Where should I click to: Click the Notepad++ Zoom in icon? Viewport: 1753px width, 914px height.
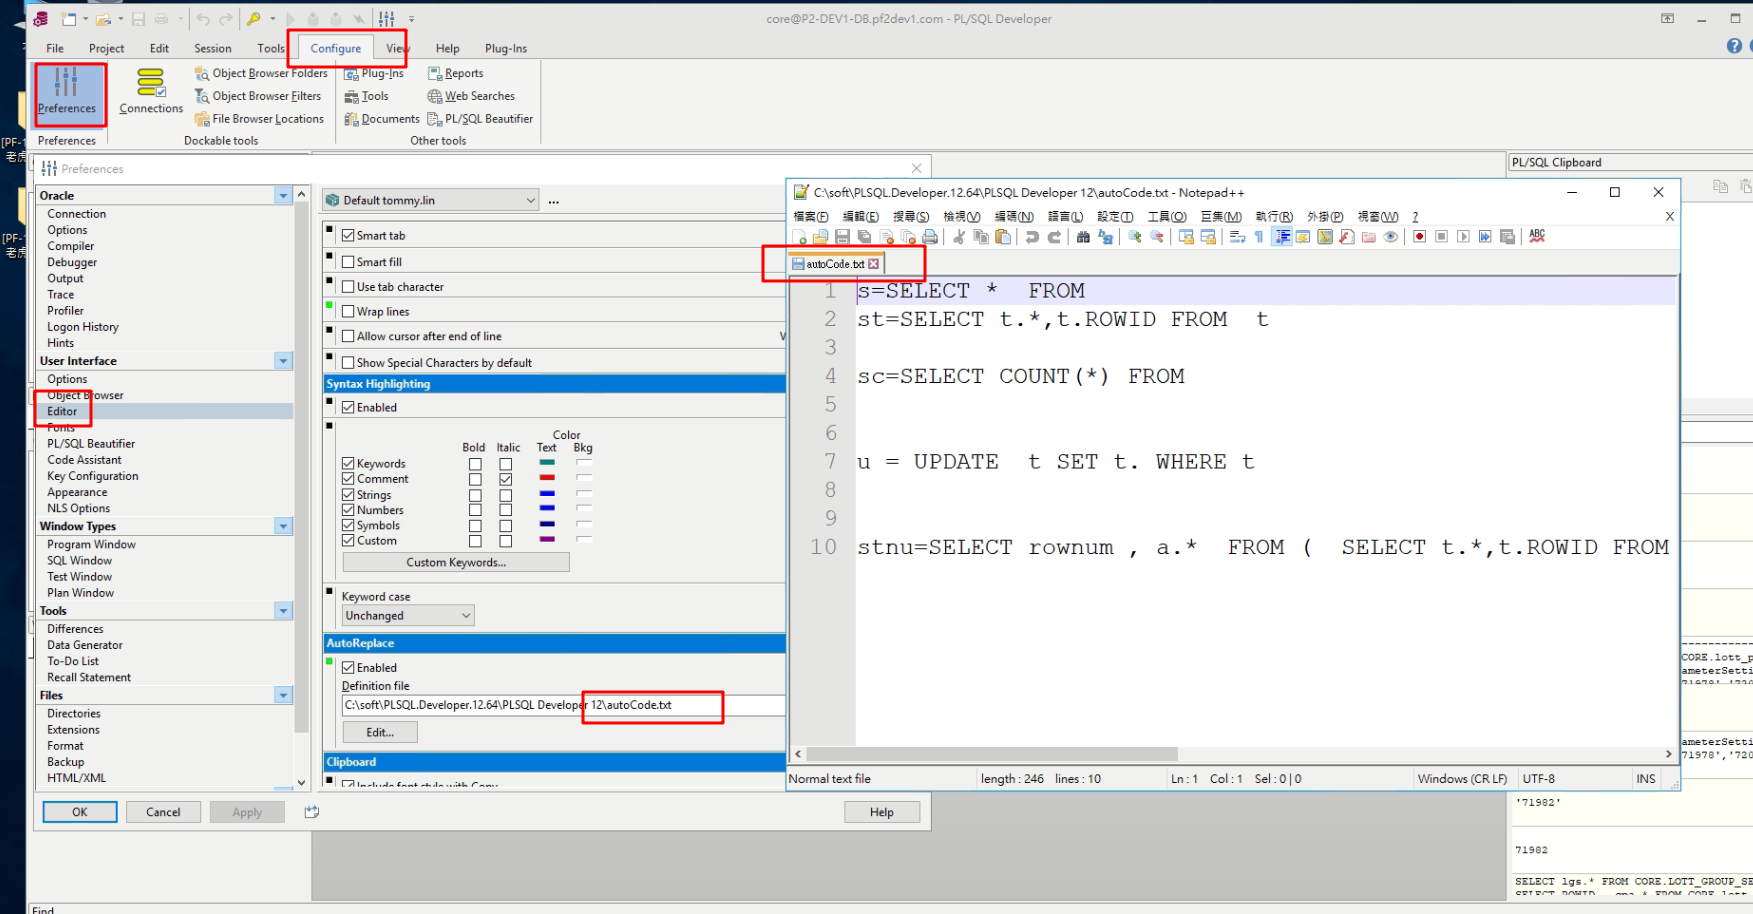[1135, 237]
